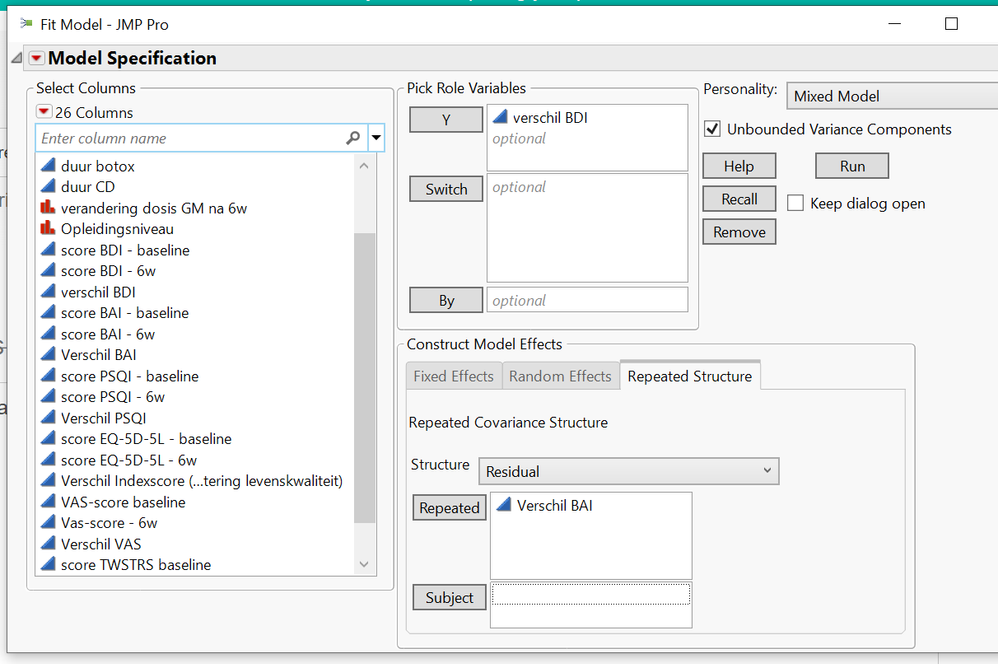Screen dimensions: 998x664
Task: Click the red triangle menu above 26 Columns
Action: pos(42,112)
